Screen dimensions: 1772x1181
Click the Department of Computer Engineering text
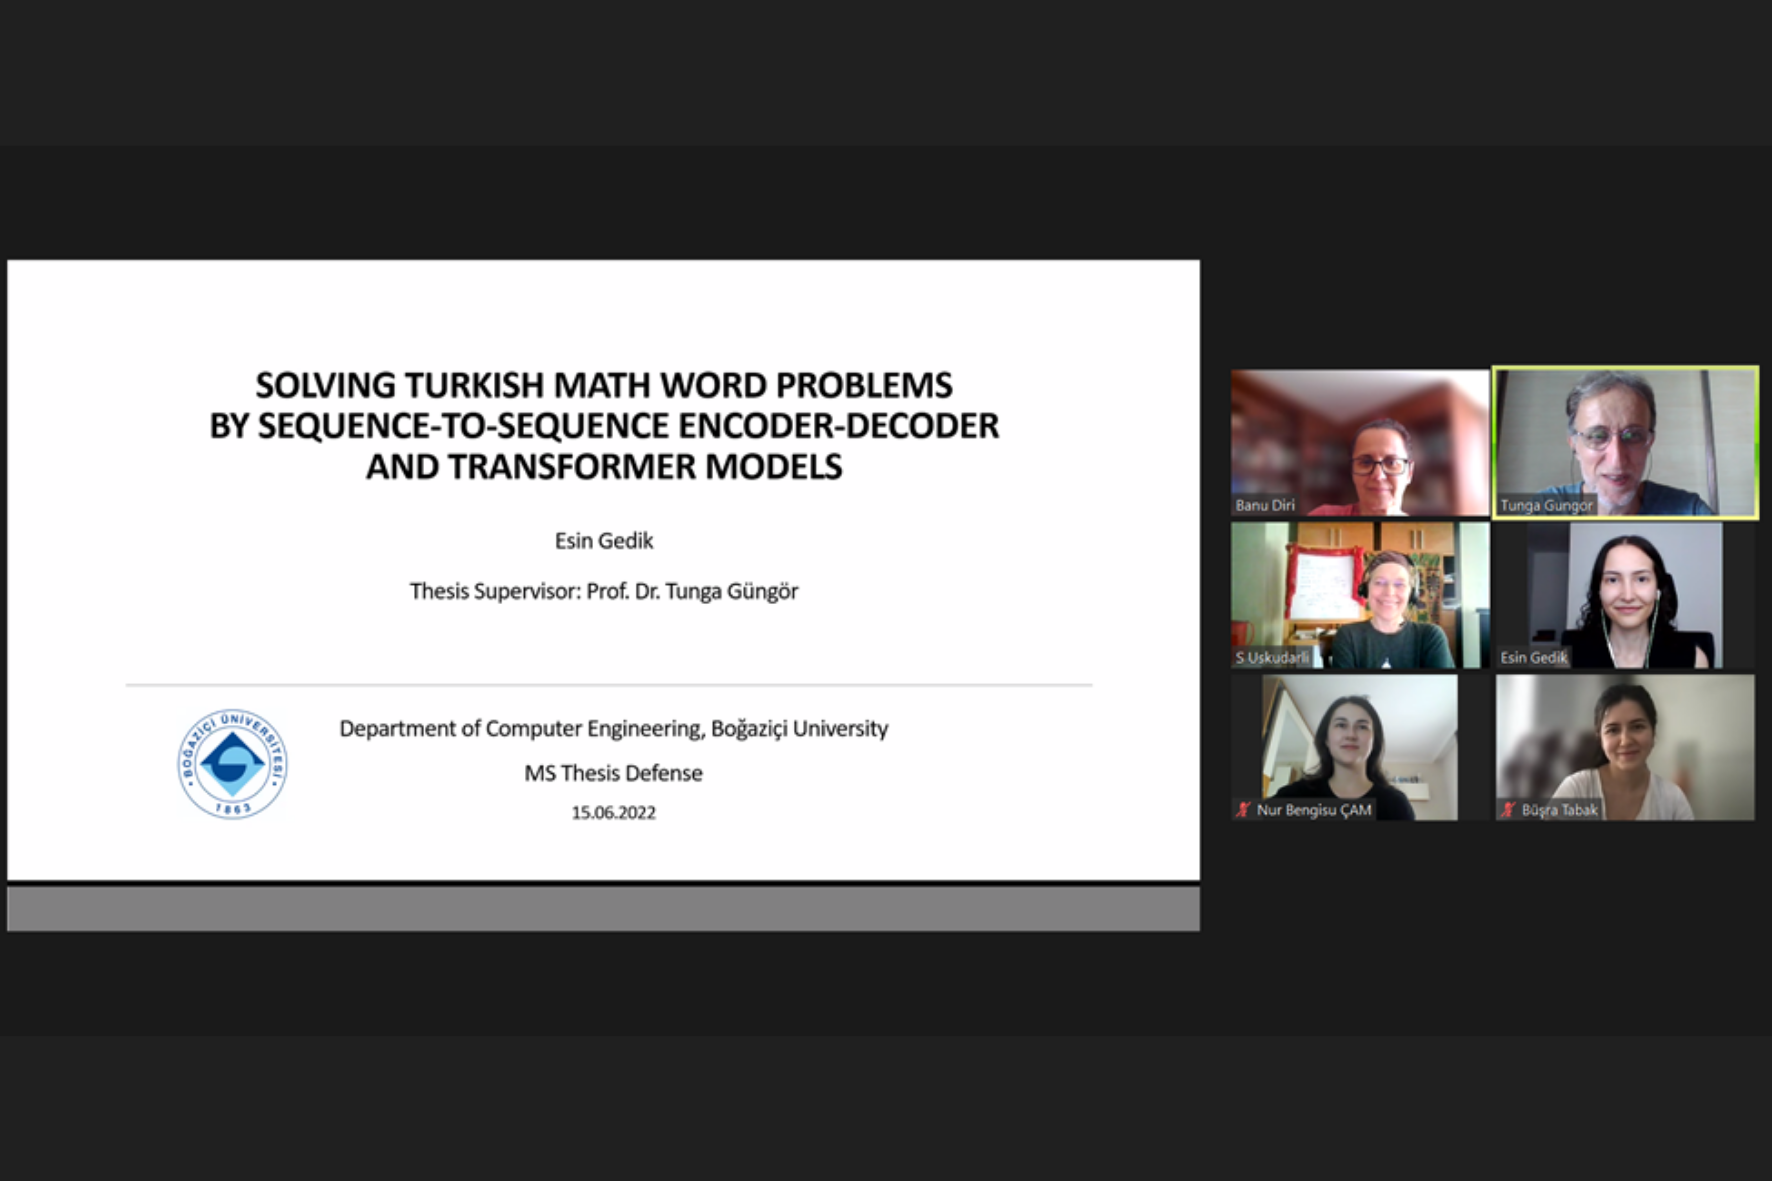pos(613,729)
